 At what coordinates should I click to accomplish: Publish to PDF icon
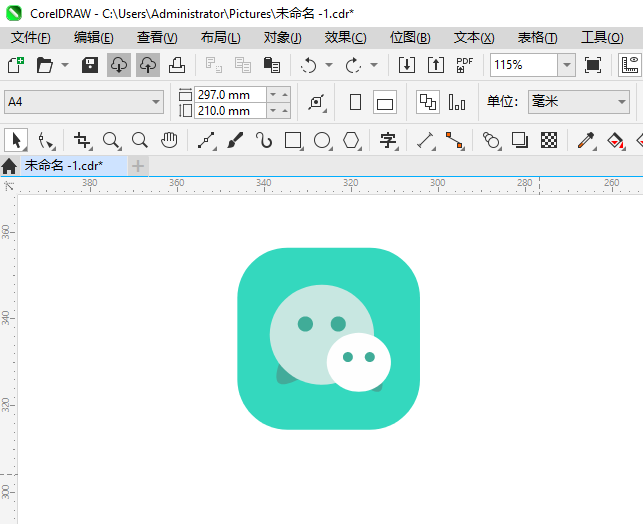pyautogui.click(x=465, y=65)
